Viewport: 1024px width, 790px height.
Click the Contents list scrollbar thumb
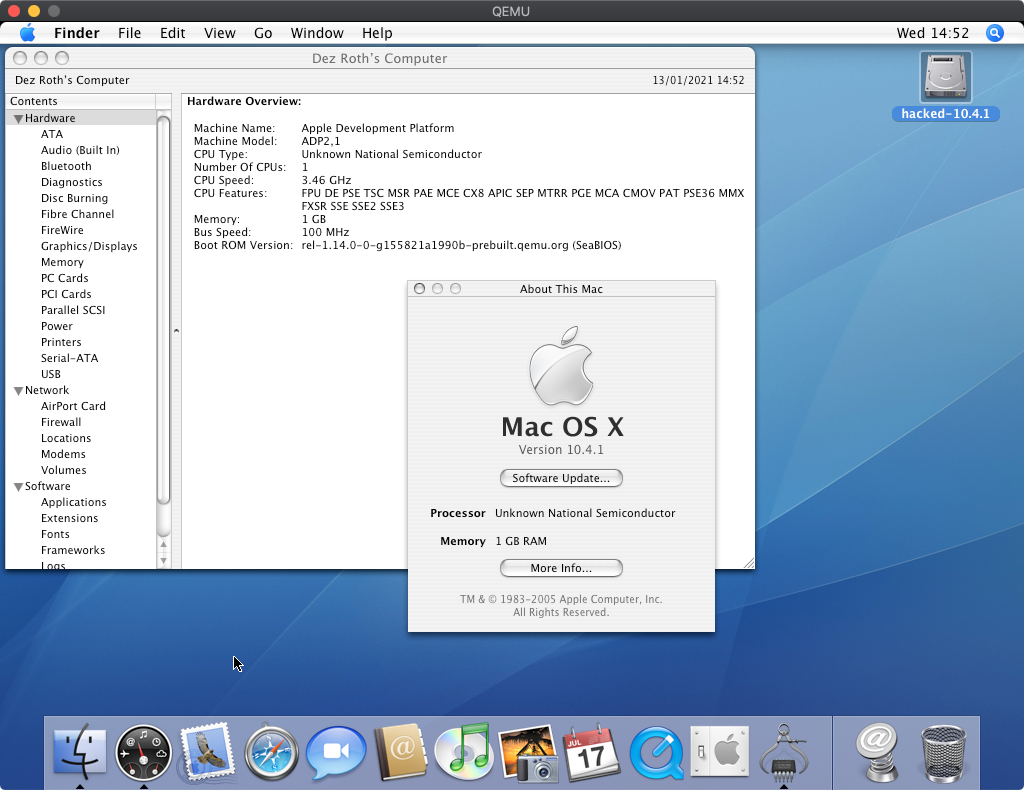click(163, 310)
